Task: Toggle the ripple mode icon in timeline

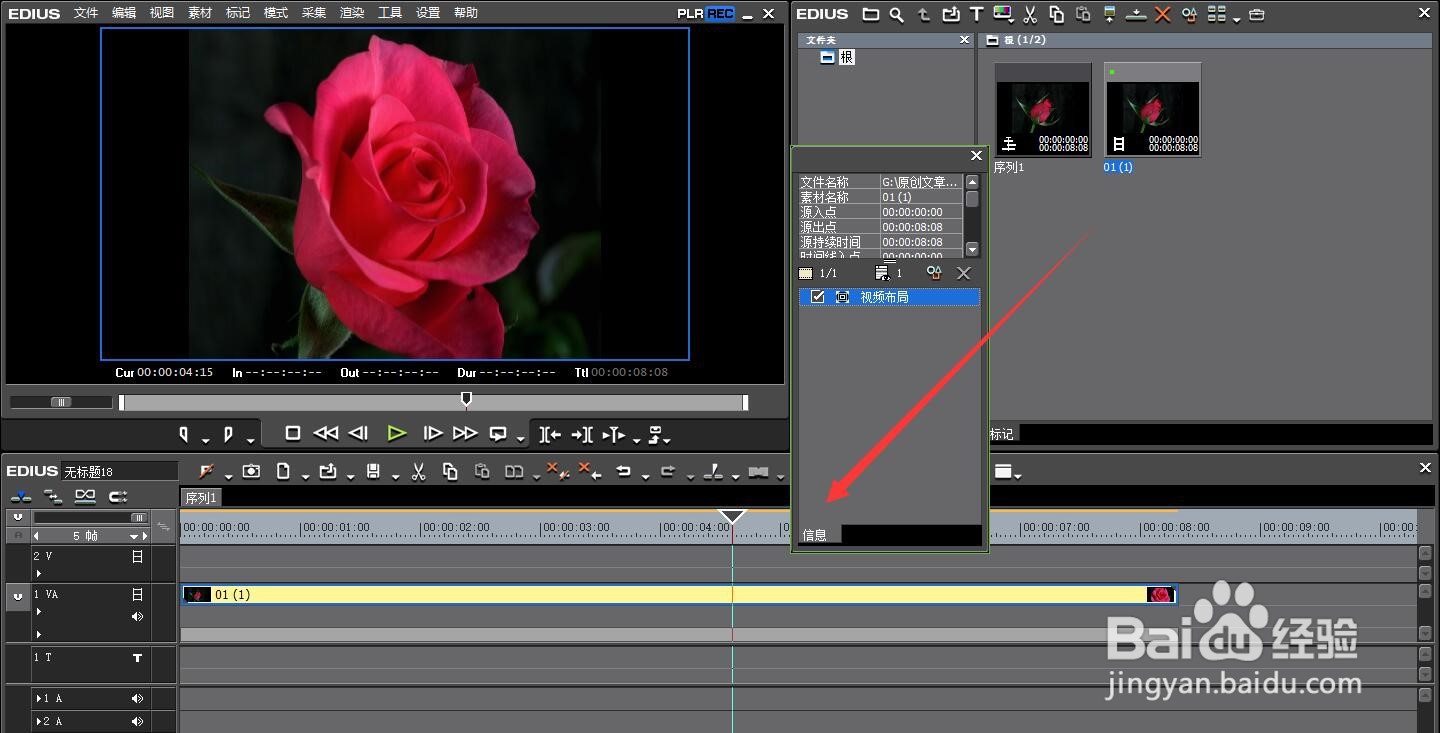Action: [x=52, y=496]
